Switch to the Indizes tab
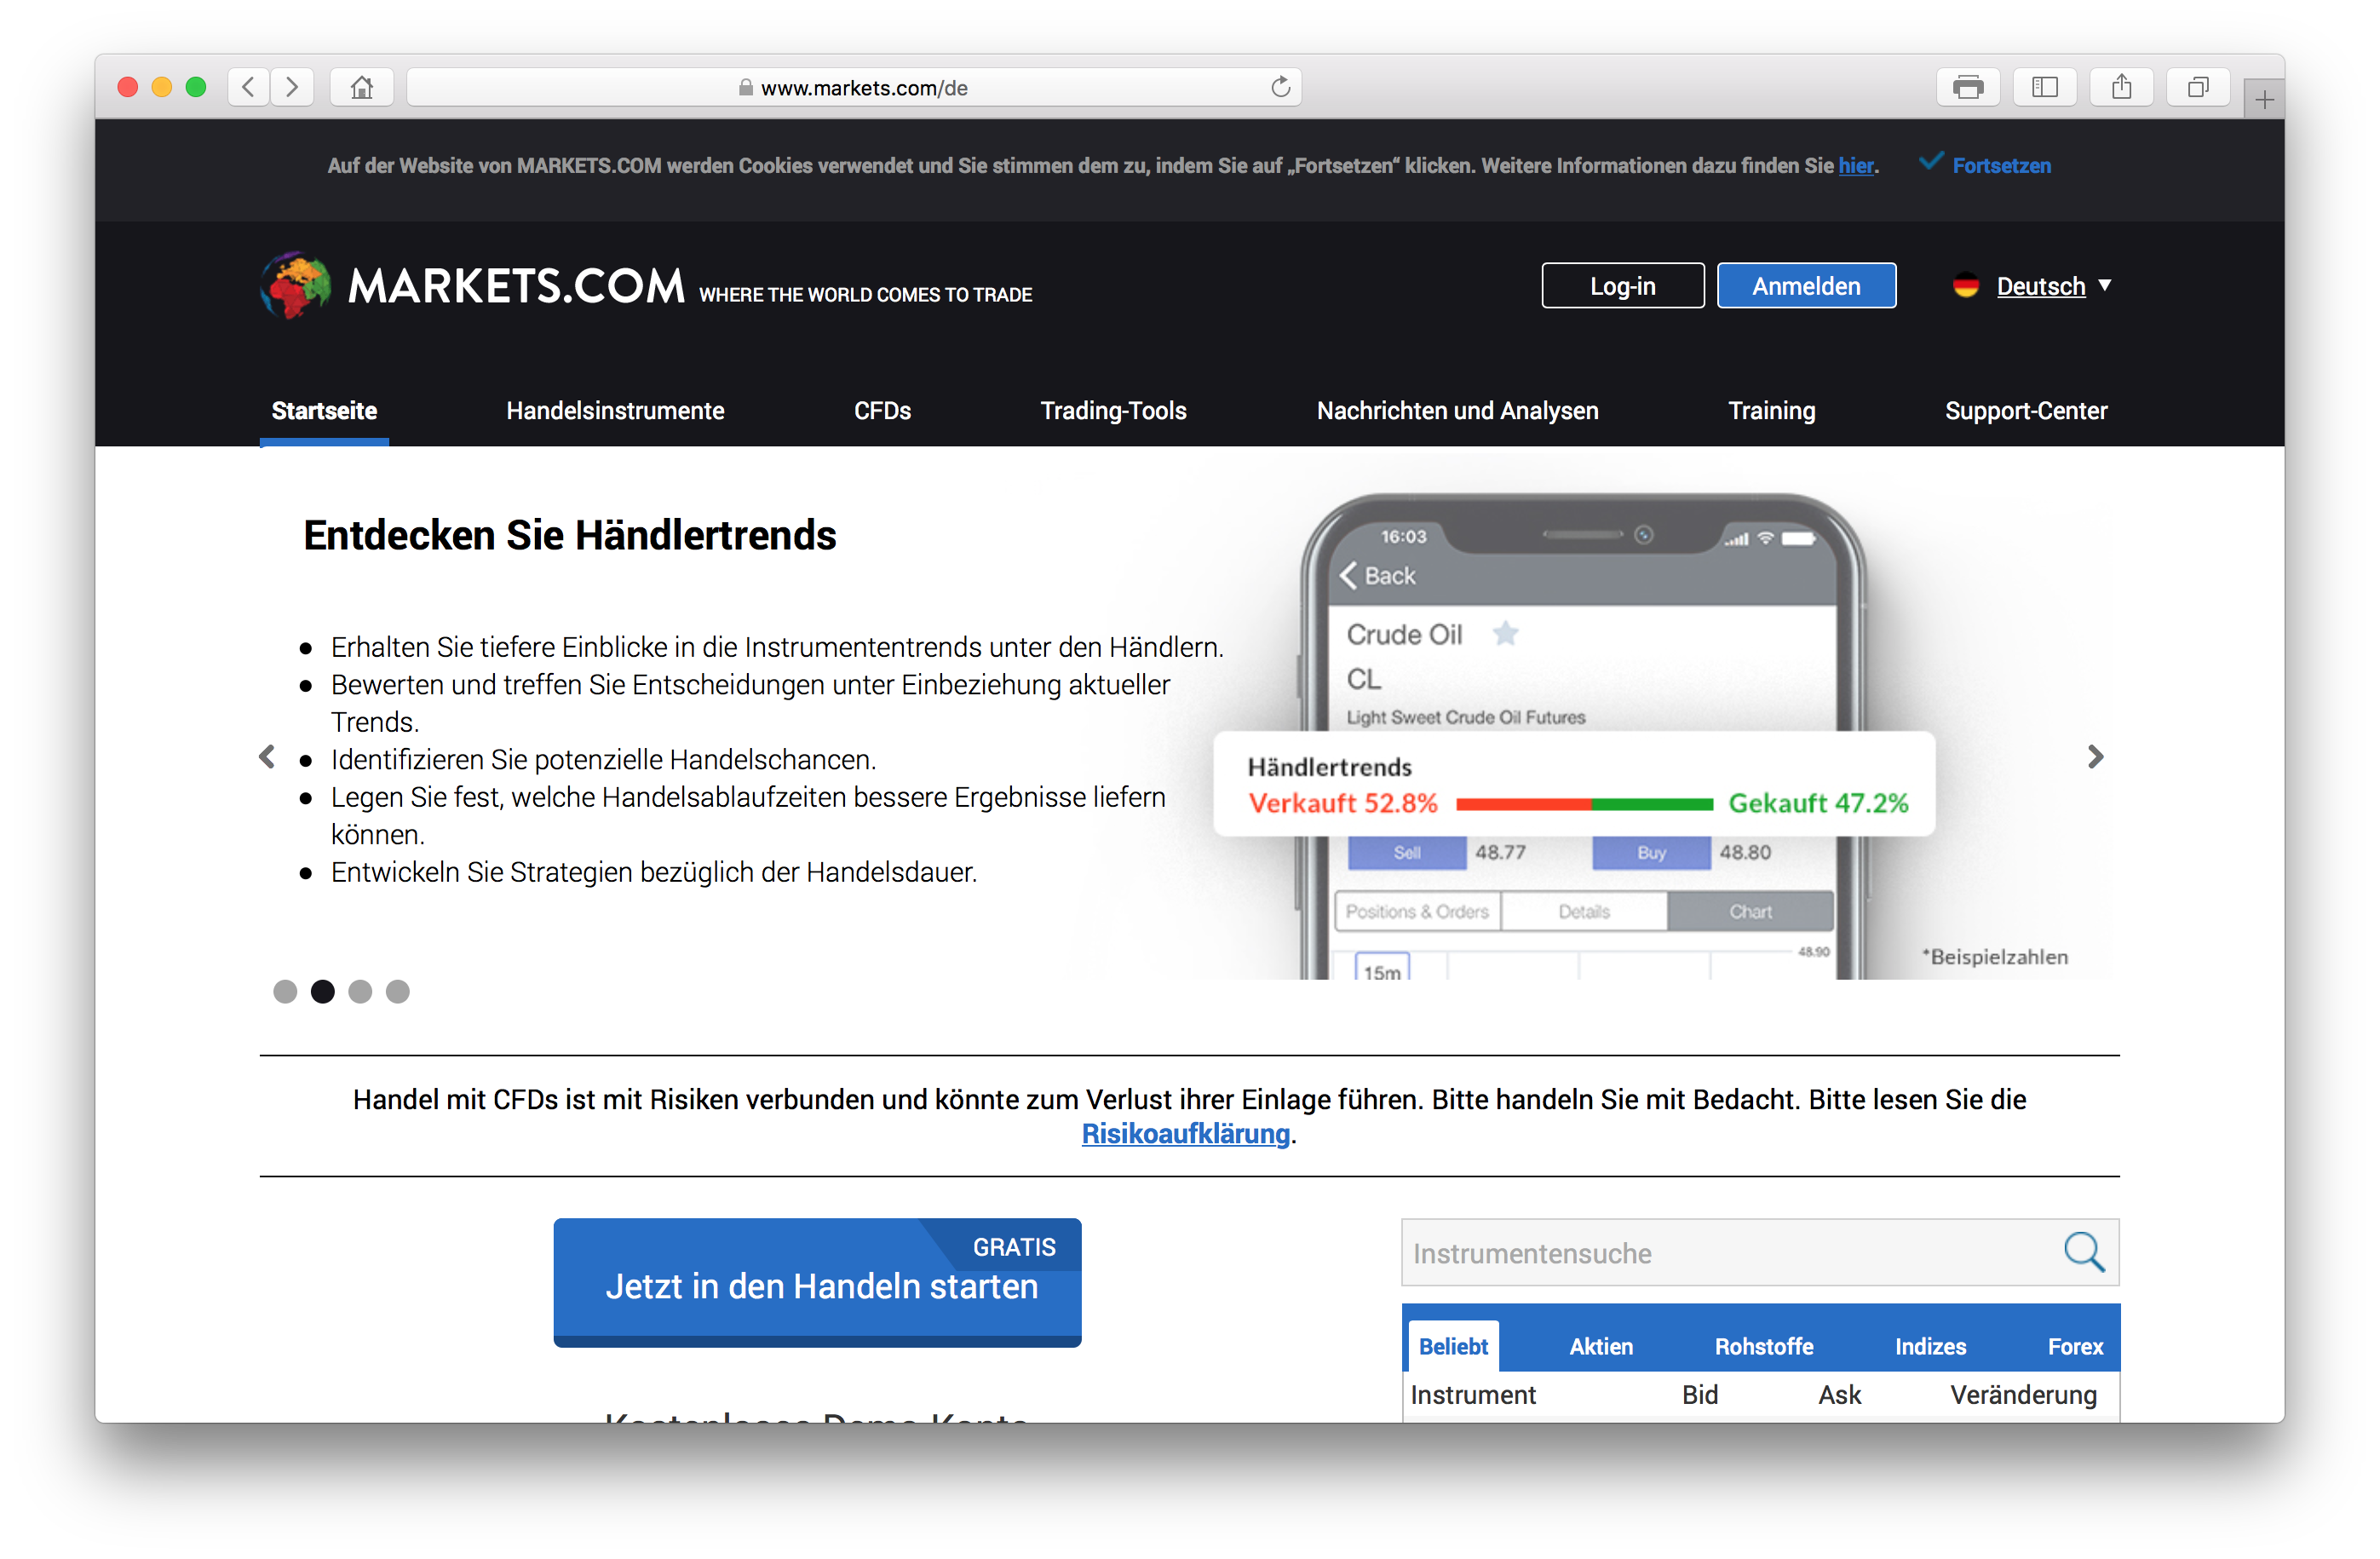Viewport: 2380px width, 1559px height. pyautogui.click(x=1929, y=1346)
